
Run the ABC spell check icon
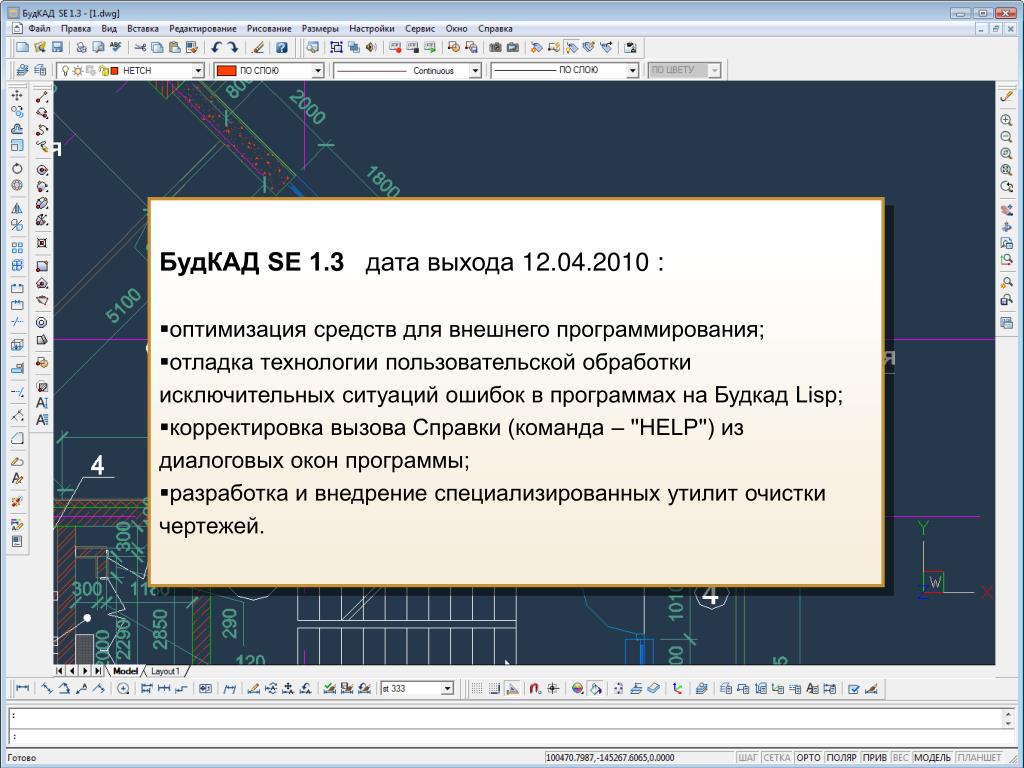point(116,47)
